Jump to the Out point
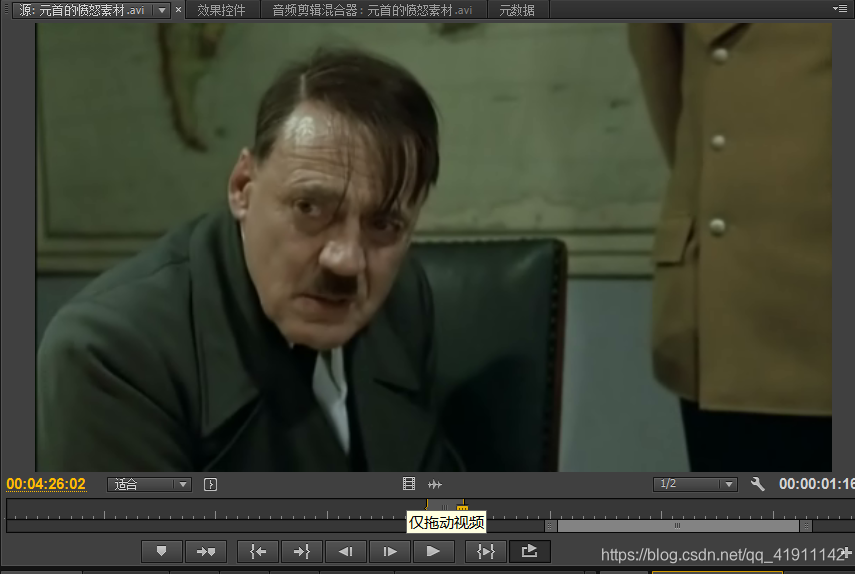The width and height of the screenshot is (855, 574). click(302, 551)
